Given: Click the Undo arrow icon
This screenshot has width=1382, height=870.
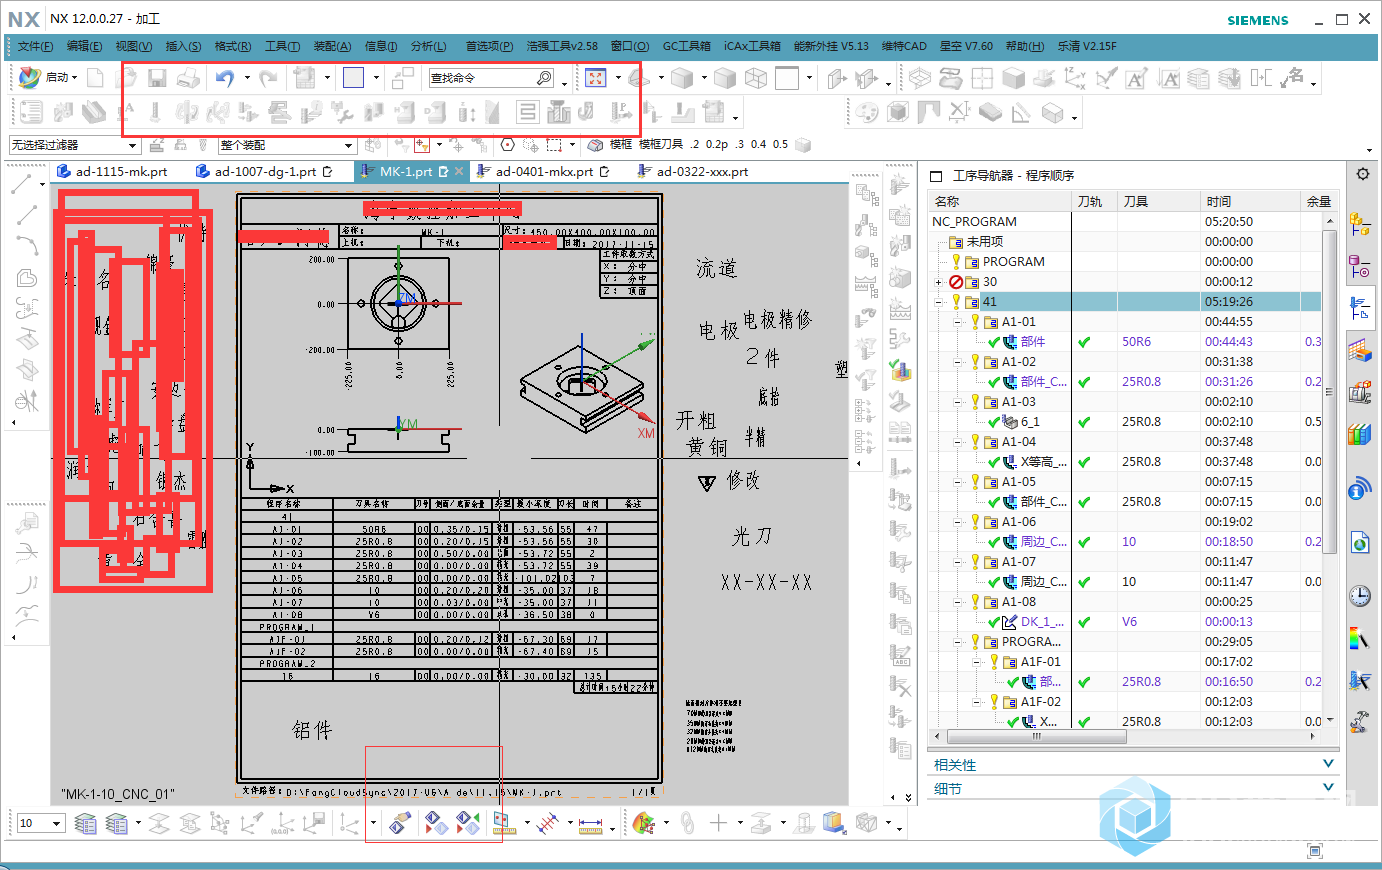Looking at the screenshot, I should click(225, 78).
